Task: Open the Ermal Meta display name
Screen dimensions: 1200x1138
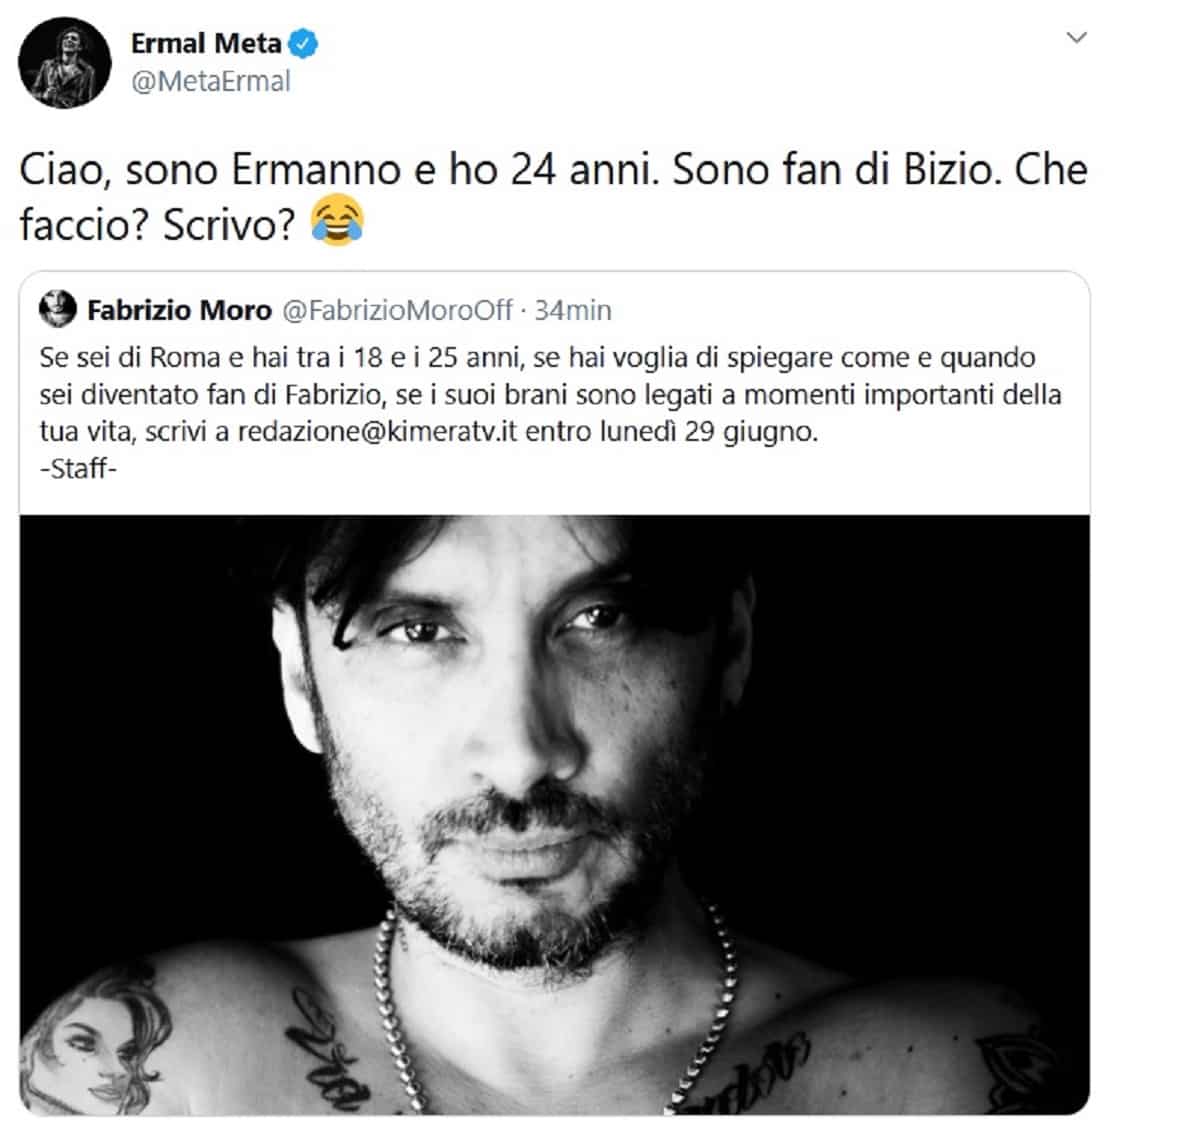Action: tap(206, 43)
